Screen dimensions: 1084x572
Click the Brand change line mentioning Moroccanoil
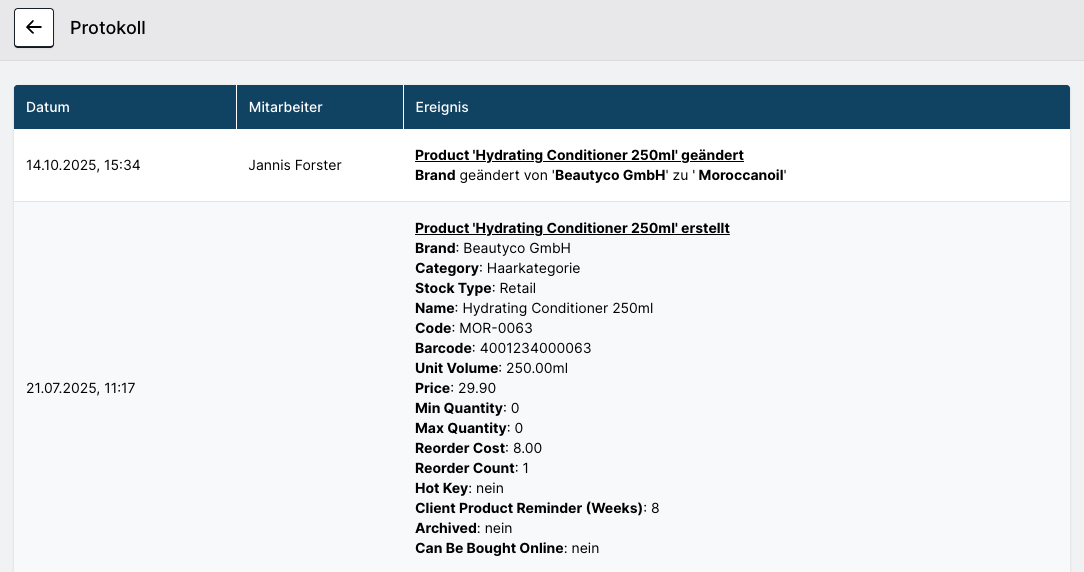click(x=601, y=175)
